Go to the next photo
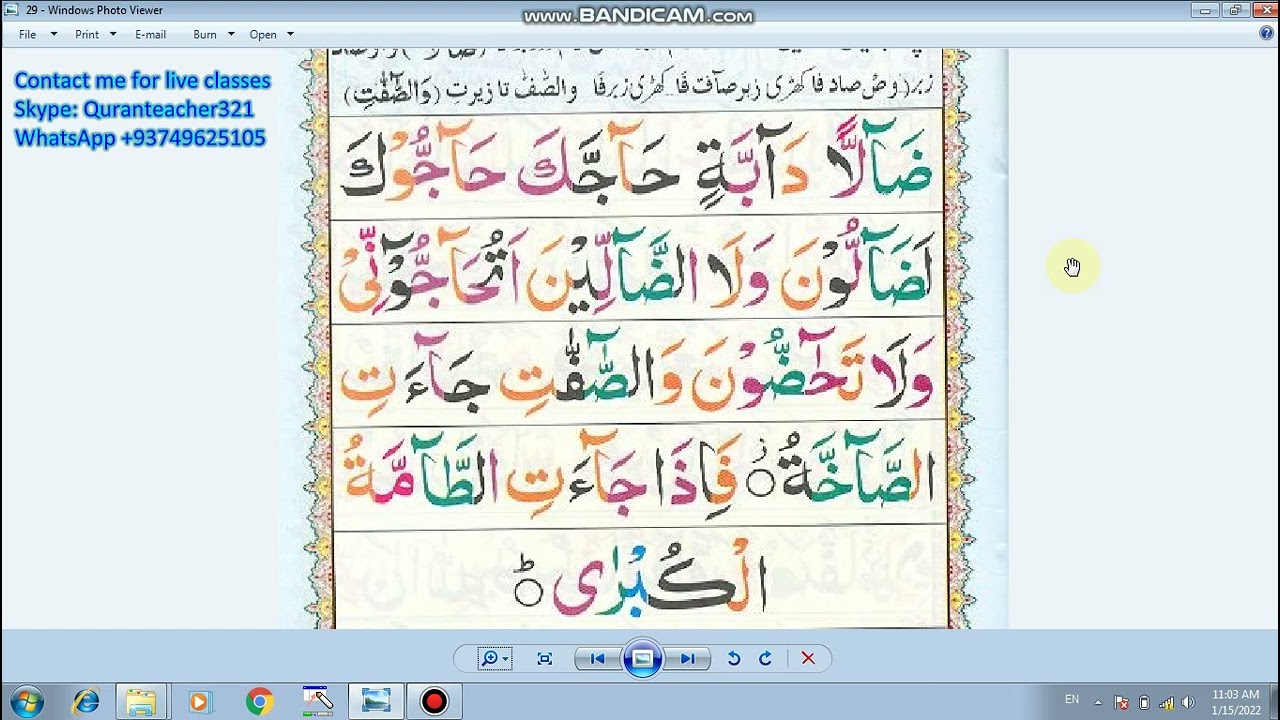1280x720 pixels. pyautogui.click(x=687, y=658)
